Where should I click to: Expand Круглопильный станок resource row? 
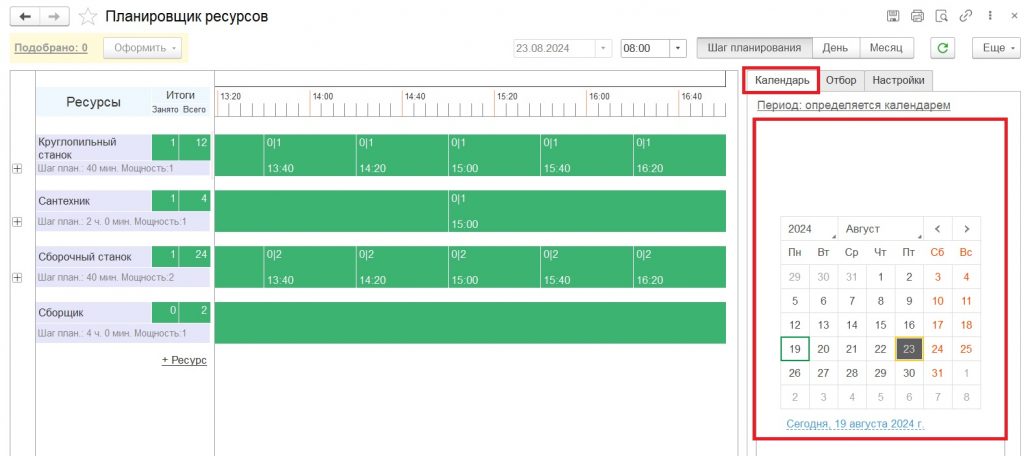18,169
